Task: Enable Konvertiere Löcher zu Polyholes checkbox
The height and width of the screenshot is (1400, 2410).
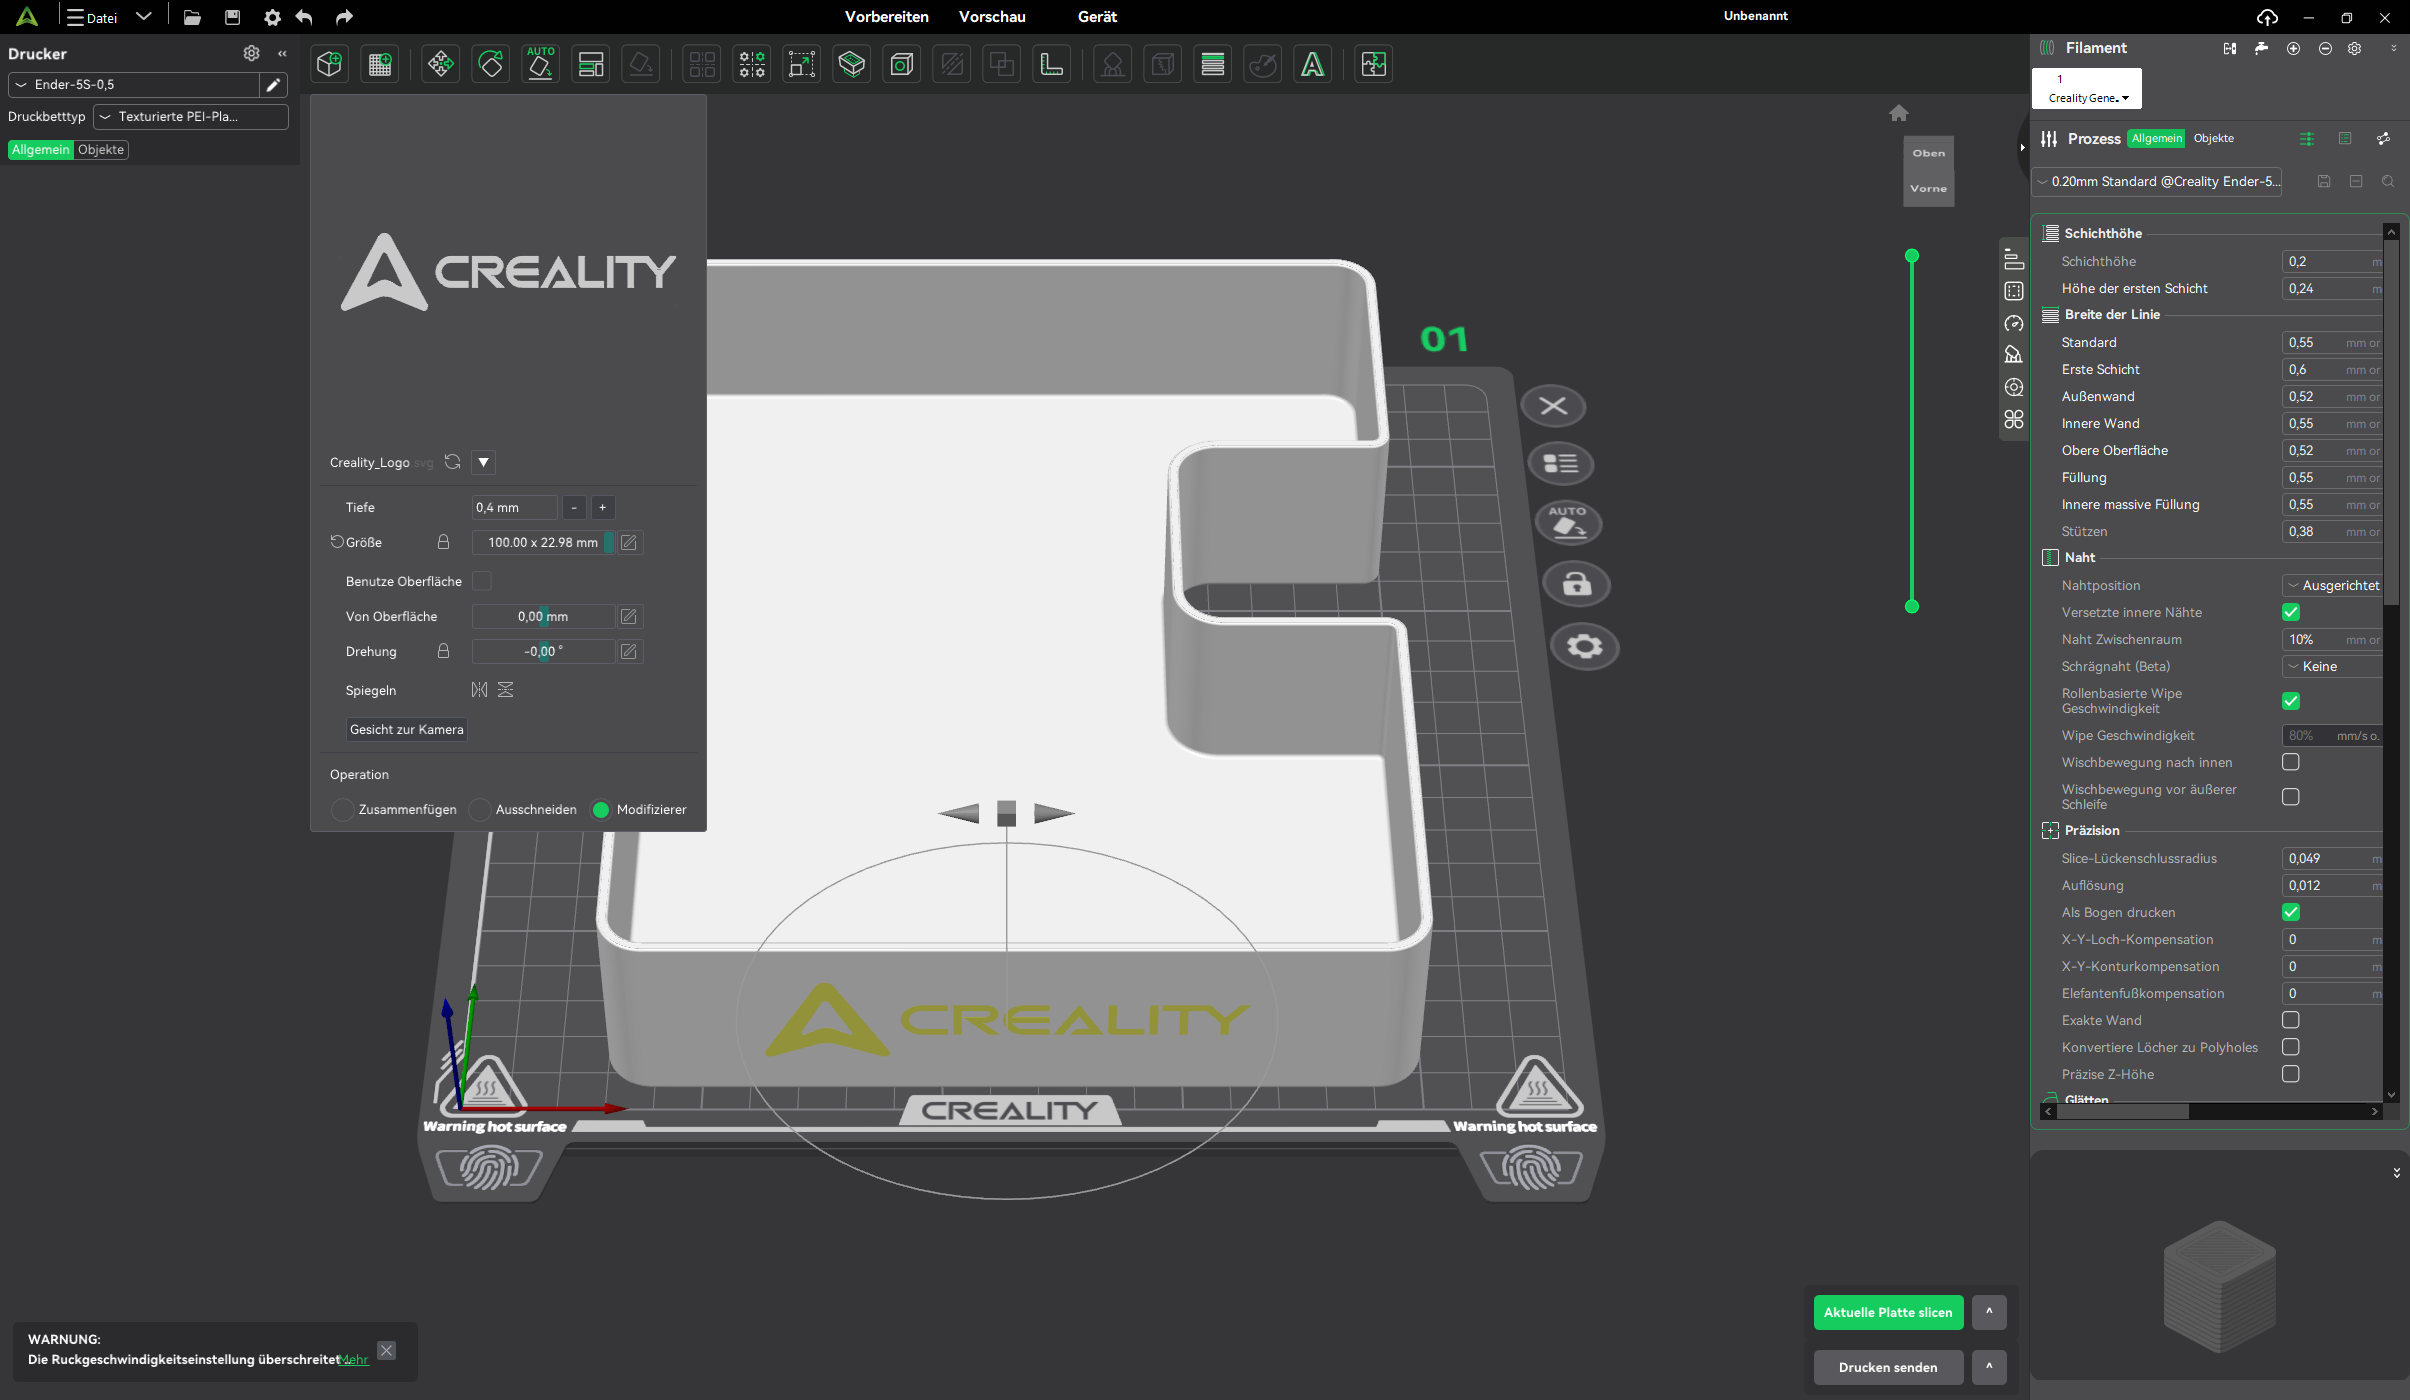Action: (2291, 1047)
